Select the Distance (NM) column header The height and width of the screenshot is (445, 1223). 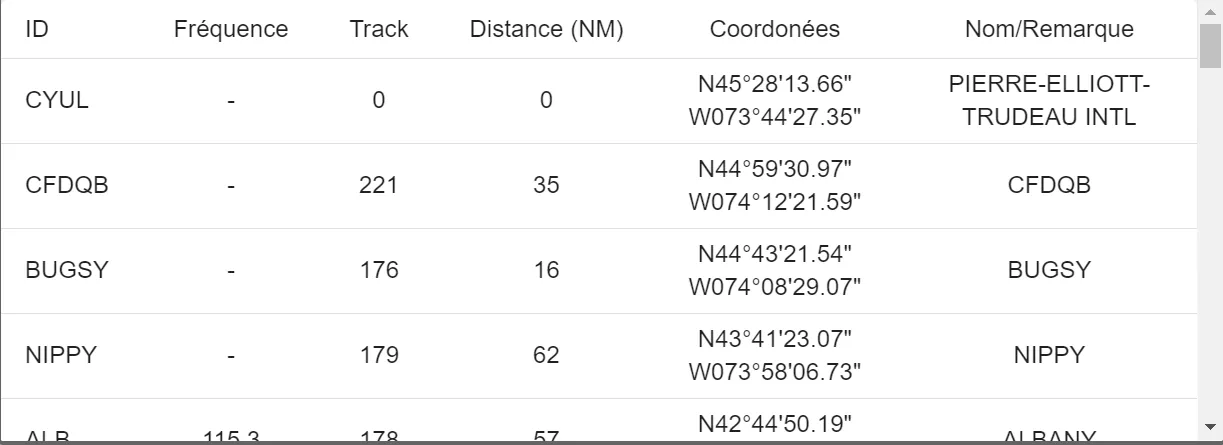(x=547, y=29)
